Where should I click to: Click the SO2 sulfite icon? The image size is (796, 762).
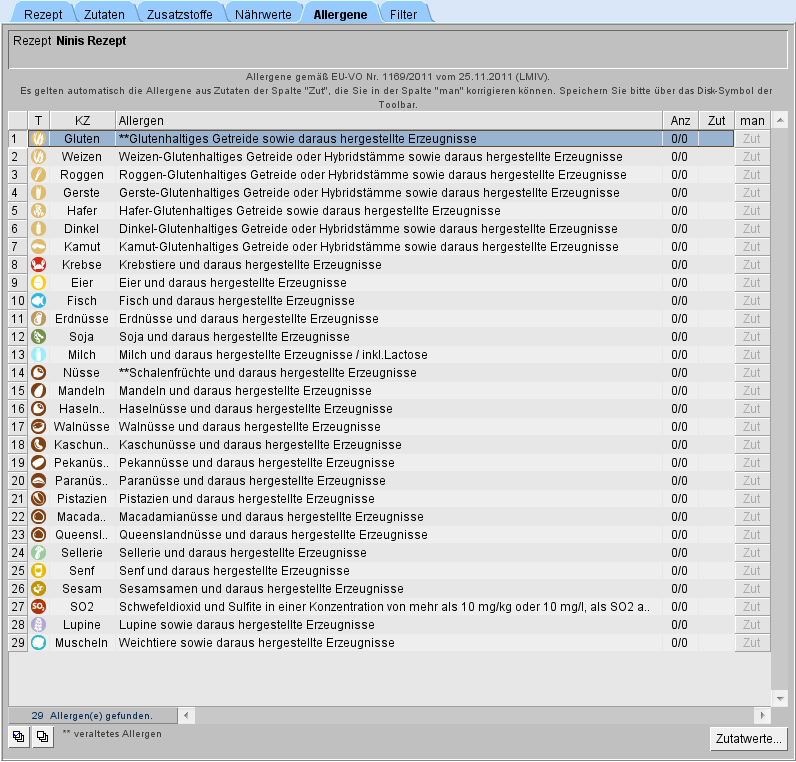tap(38, 607)
